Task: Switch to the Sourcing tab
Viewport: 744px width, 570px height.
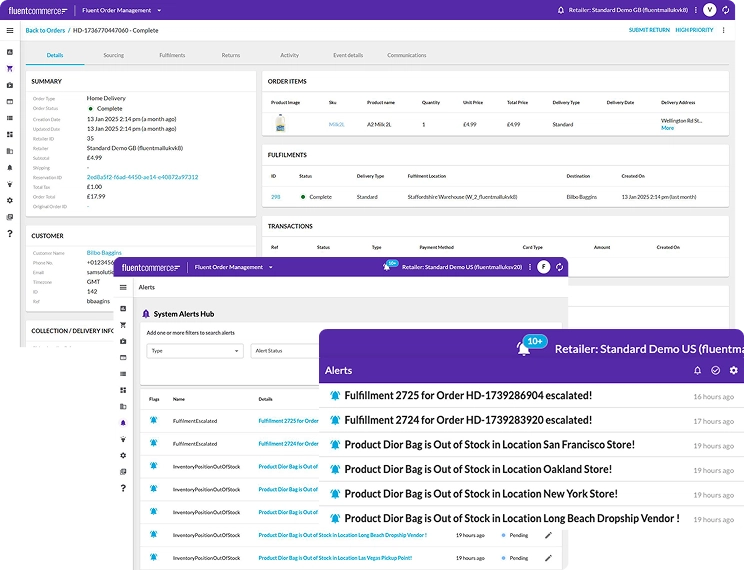Action: (113, 55)
